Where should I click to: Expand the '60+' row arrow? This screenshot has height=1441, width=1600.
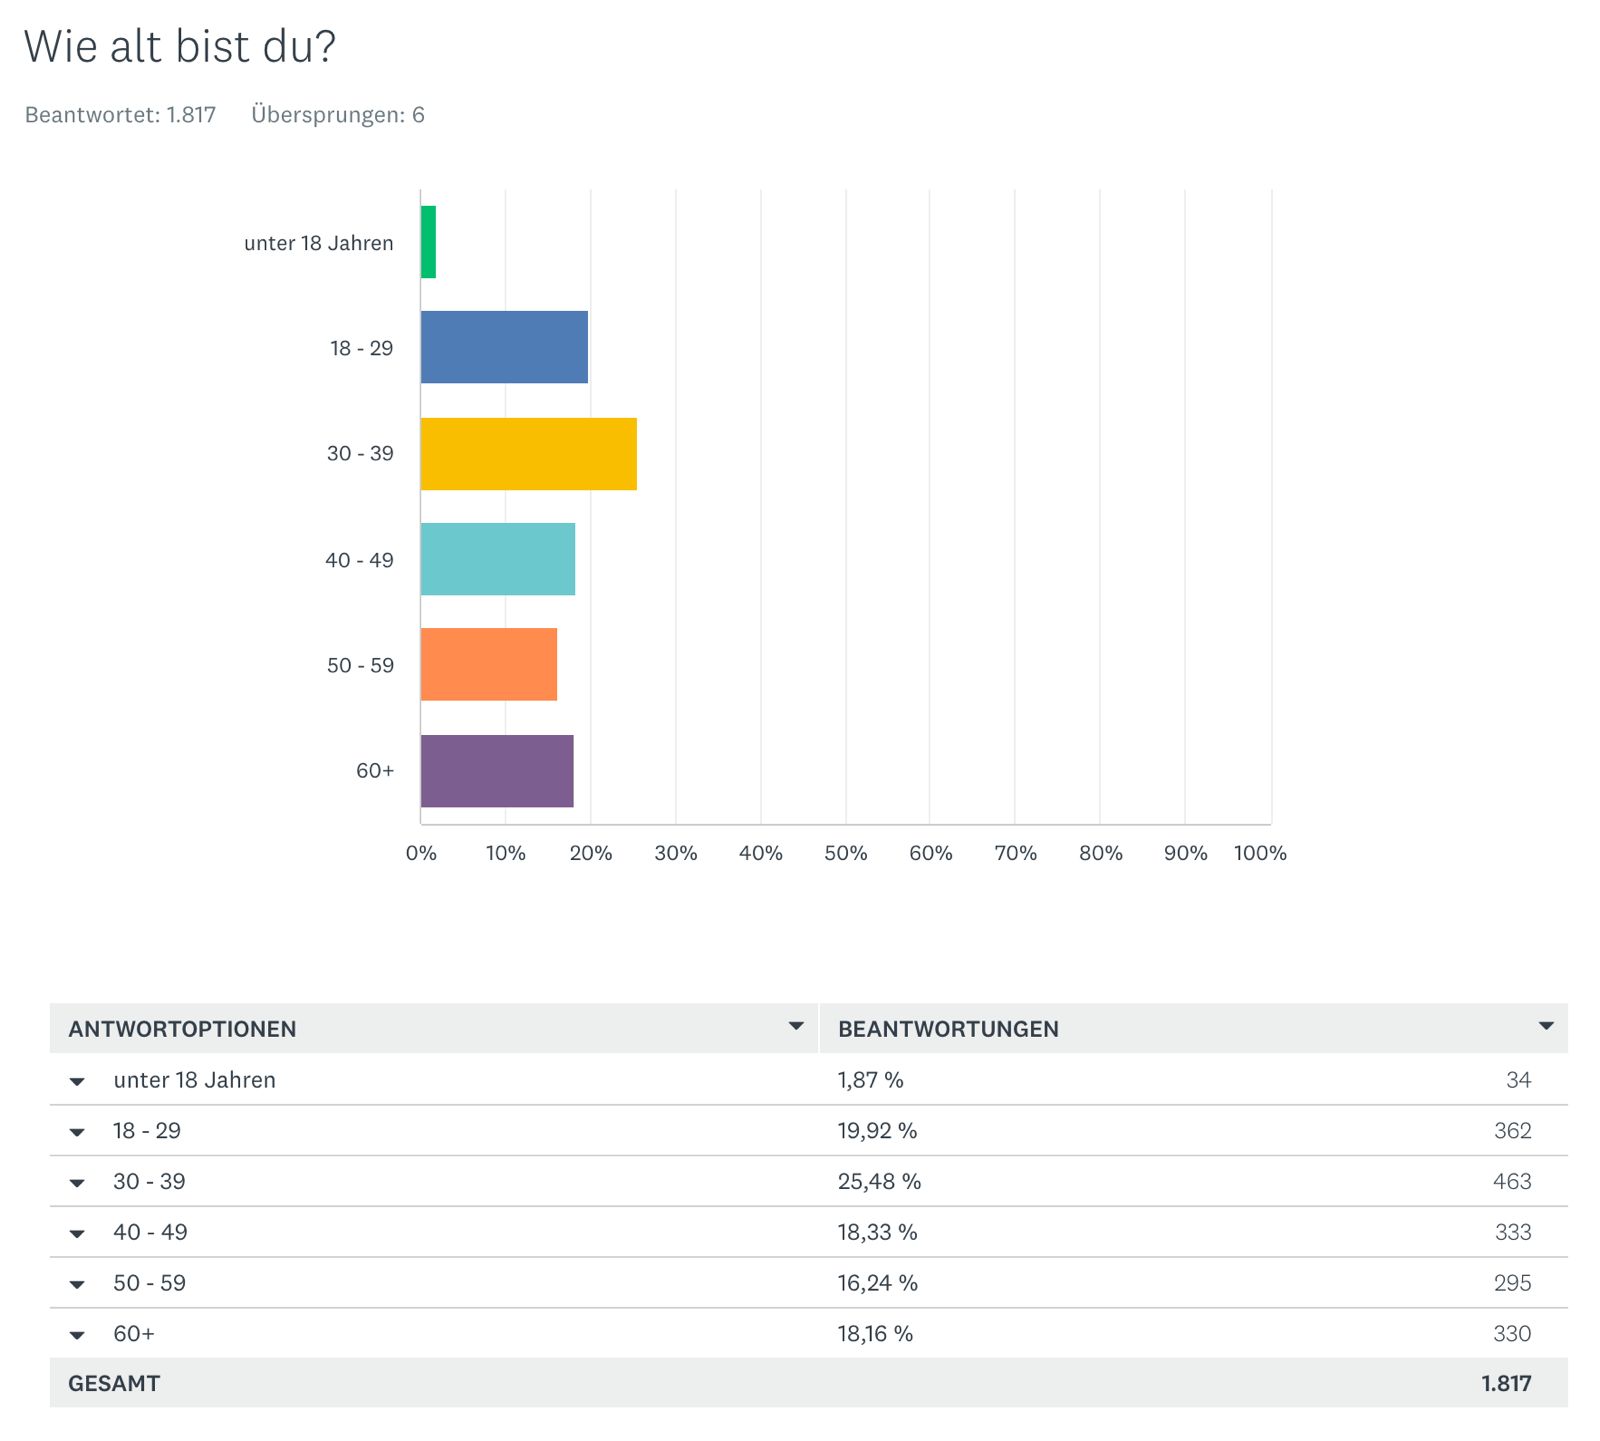pyautogui.click(x=77, y=1336)
